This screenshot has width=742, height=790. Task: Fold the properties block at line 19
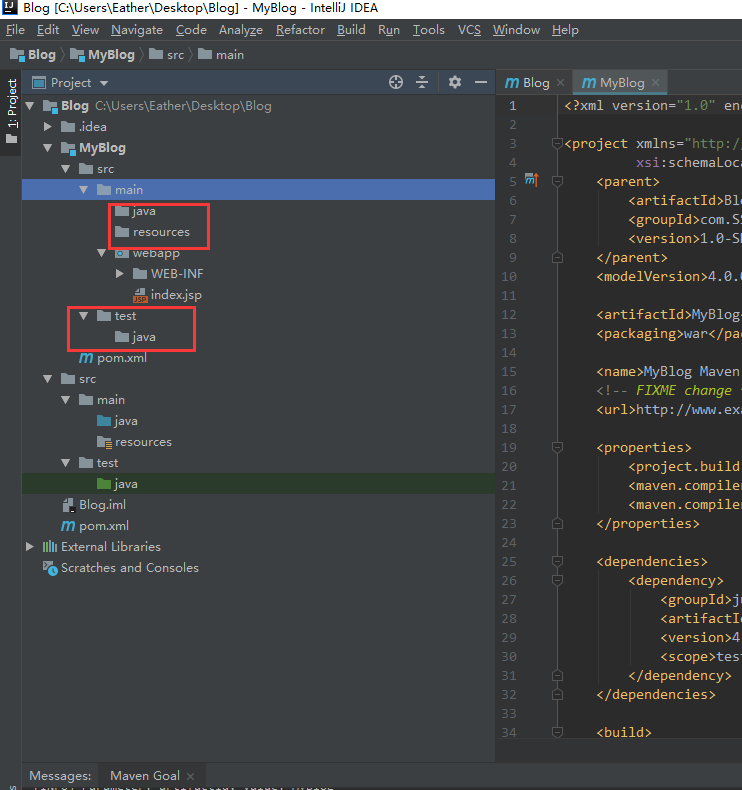(x=557, y=447)
